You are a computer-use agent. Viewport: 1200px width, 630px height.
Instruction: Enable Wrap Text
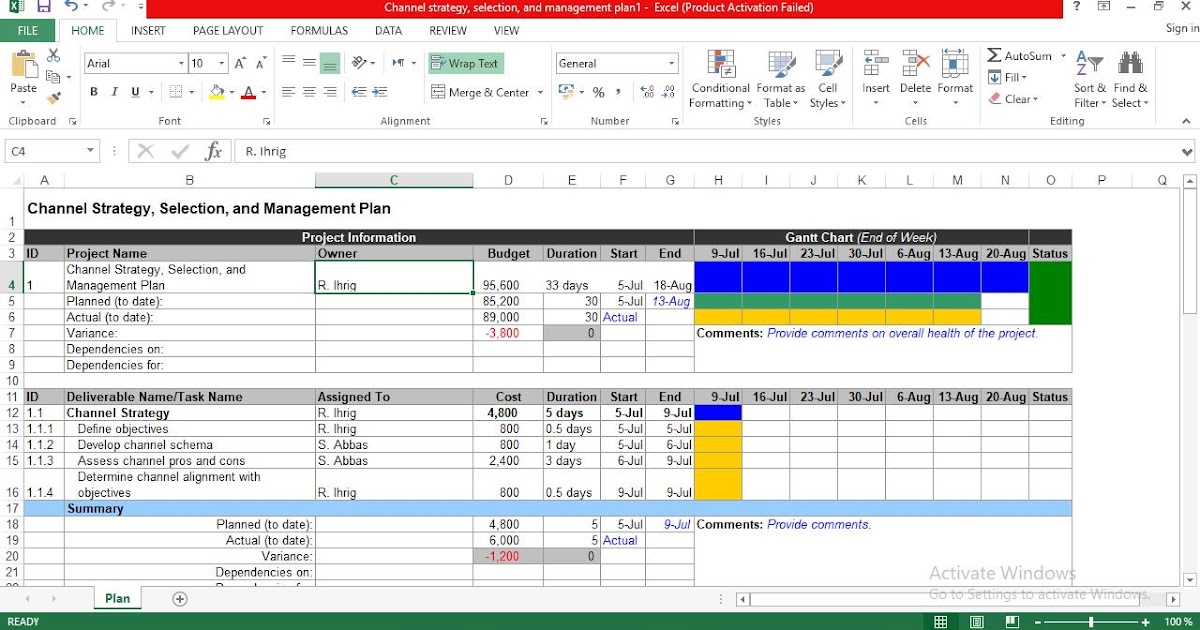[465, 63]
